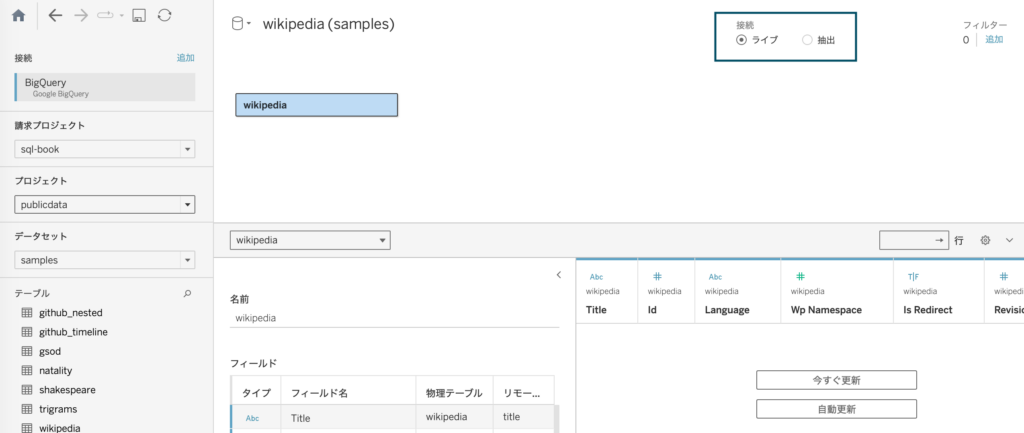Change Wp Namespace green number type icon
The image size is (1024, 433).
801,276
